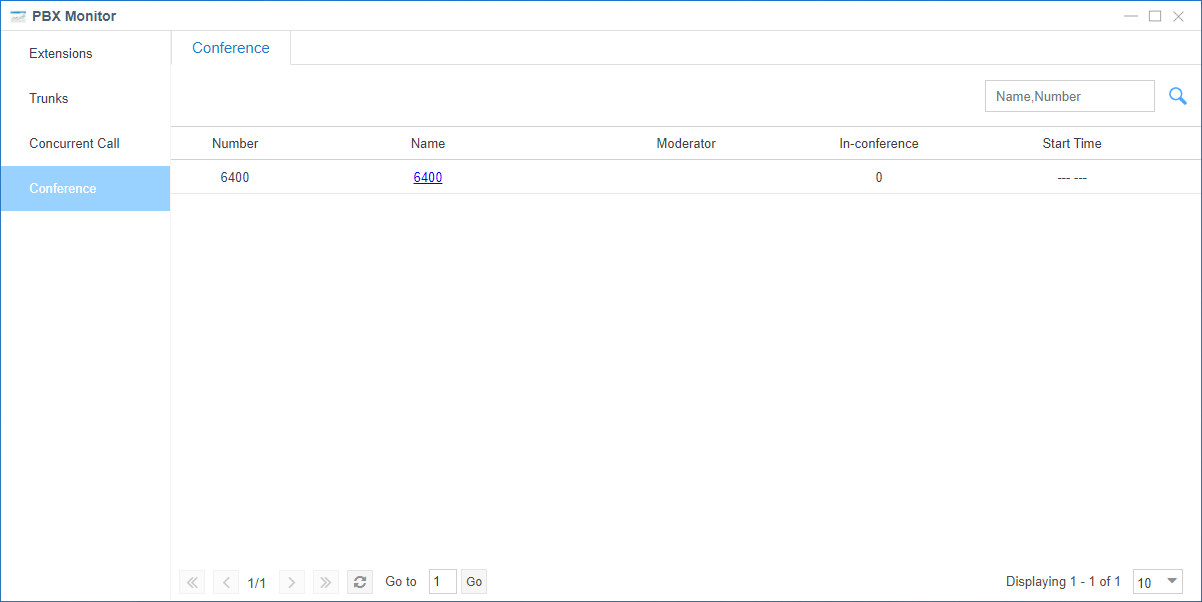Screen dimensions: 1202x602
Task: Open Extensions in the sidebar
Action: coord(61,54)
